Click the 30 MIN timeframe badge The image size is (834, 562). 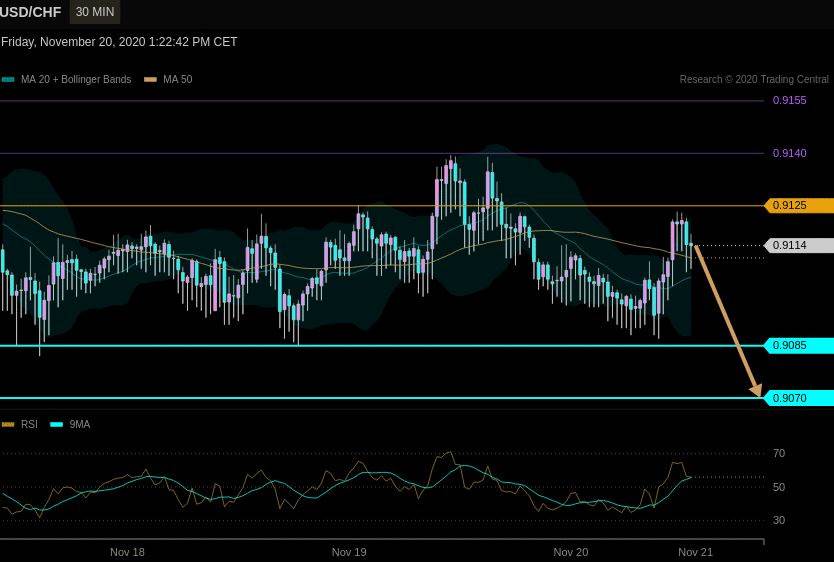95,12
